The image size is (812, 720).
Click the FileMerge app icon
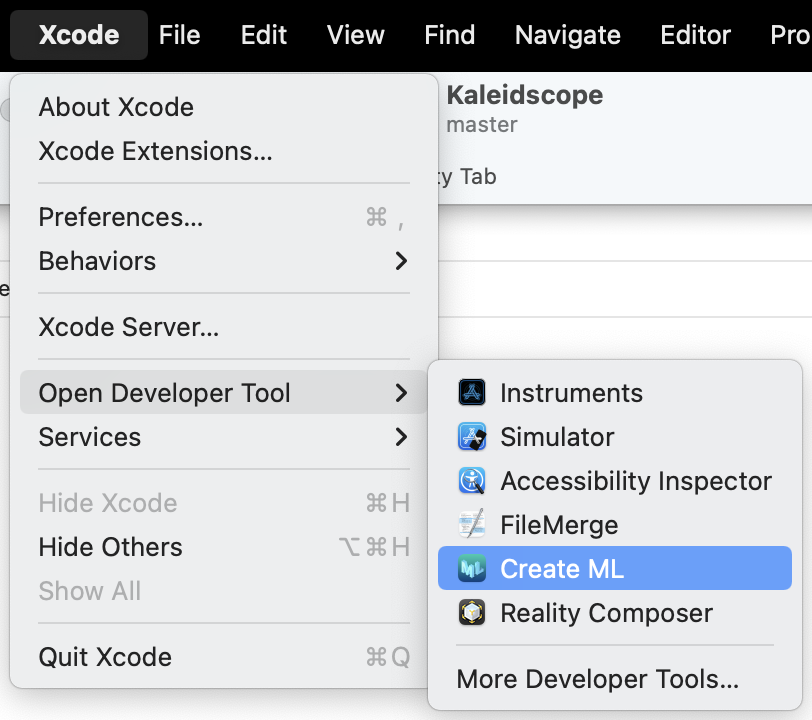[x=472, y=524]
